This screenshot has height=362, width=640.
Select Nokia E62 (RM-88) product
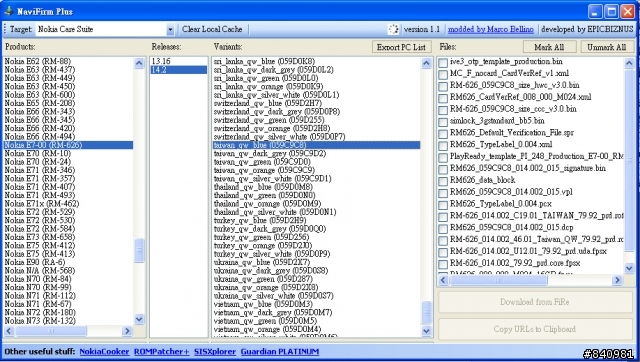tap(68, 61)
